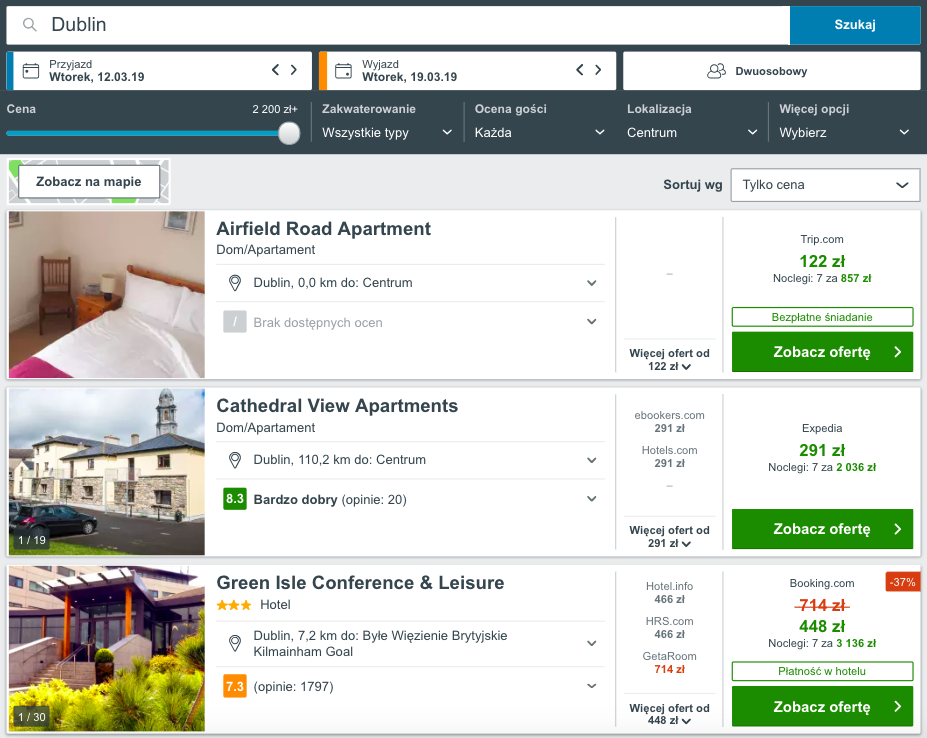The image size is (927, 738).
Task: Click the magnifier icon in search bar
Action: 31,25
